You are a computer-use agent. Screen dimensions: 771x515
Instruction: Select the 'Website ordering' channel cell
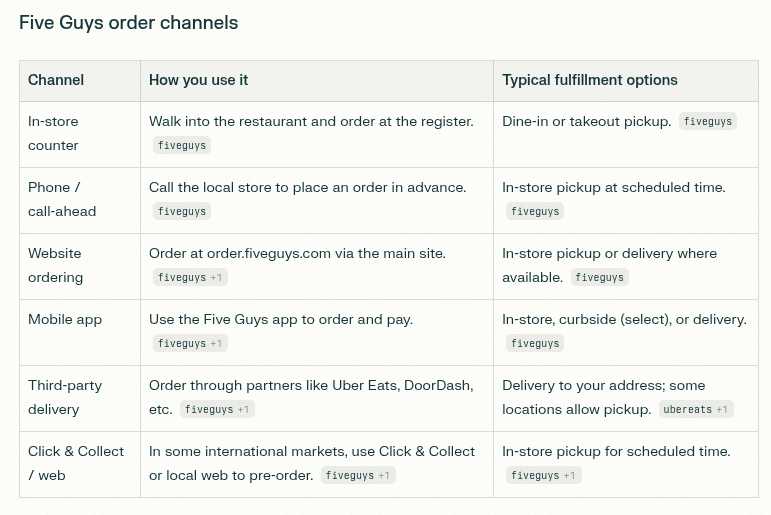click(55, 265)
